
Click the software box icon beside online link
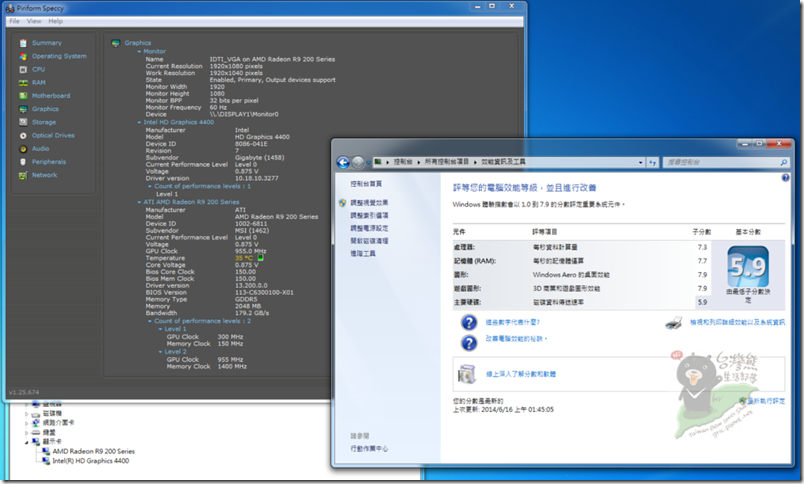point(467,374)
